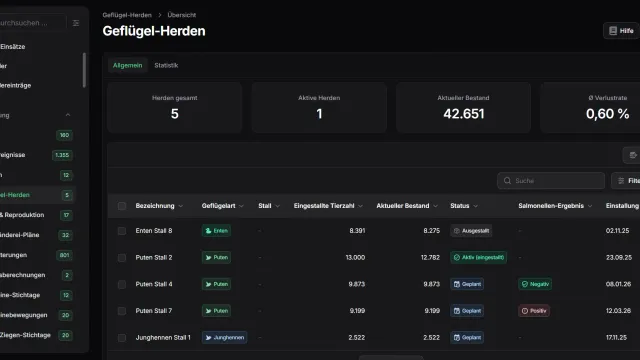Click the Geplant status in Junghennen Stall 1 row

[467, 338]
